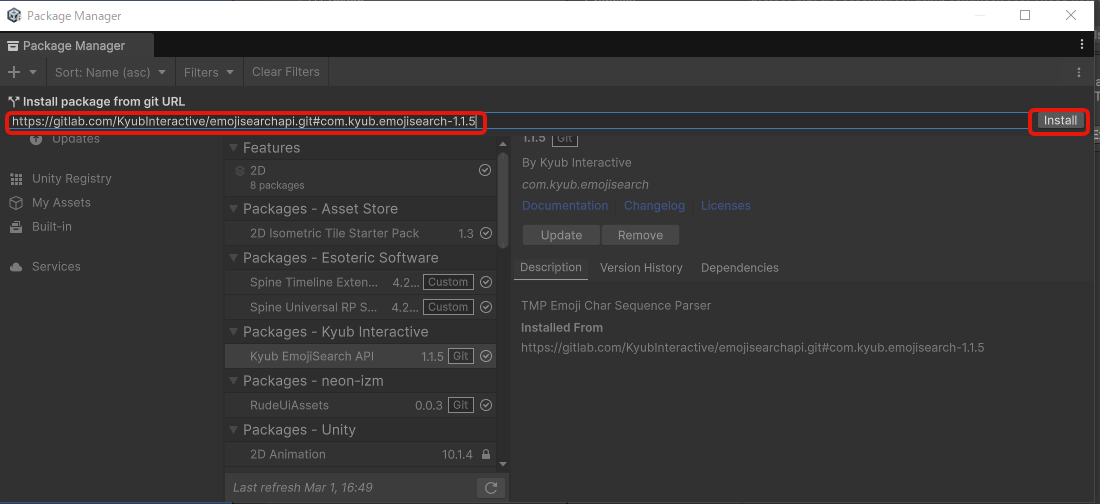Open the Filters dropdown

pyautogui.click(x=209, y=72)
